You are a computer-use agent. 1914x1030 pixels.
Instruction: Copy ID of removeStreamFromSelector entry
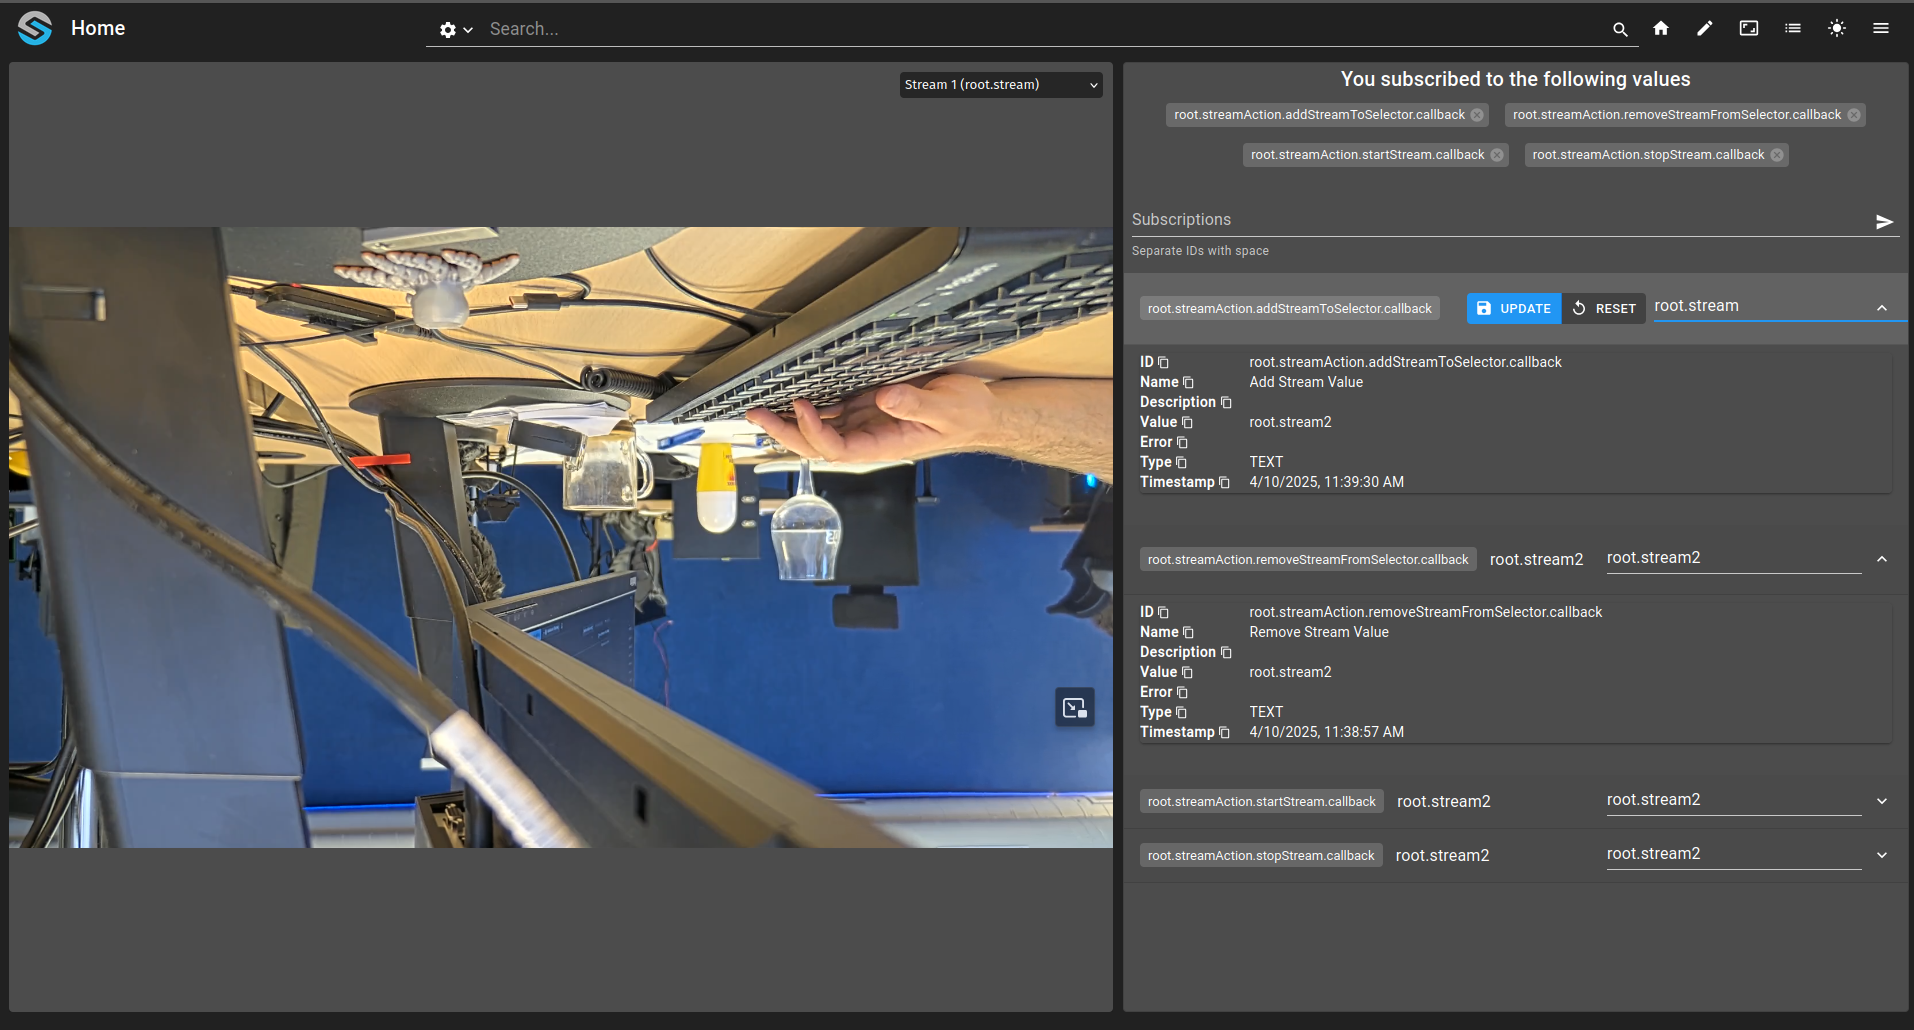tap(1163, 612)
